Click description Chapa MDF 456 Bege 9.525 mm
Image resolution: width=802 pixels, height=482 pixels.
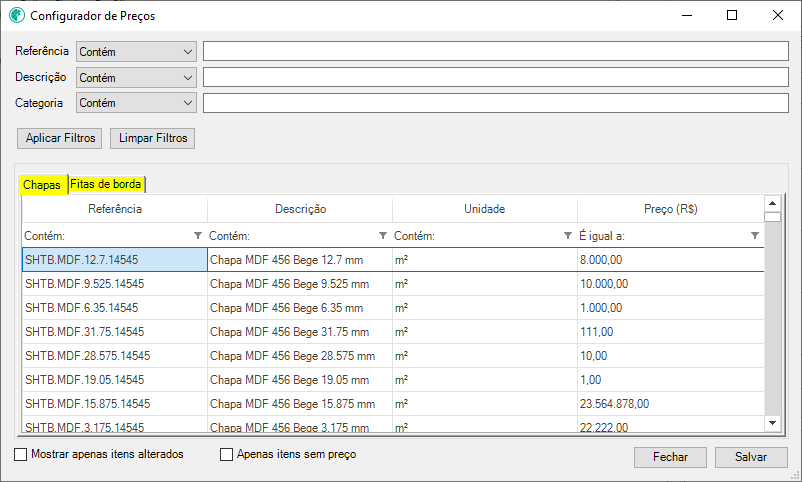point(300,284)
